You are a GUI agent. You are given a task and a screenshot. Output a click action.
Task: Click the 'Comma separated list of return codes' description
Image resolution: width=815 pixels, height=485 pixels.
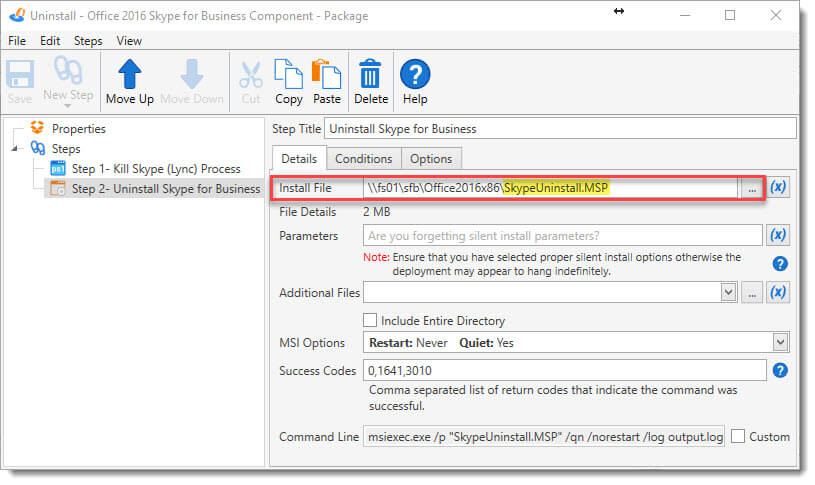(553, 398)
